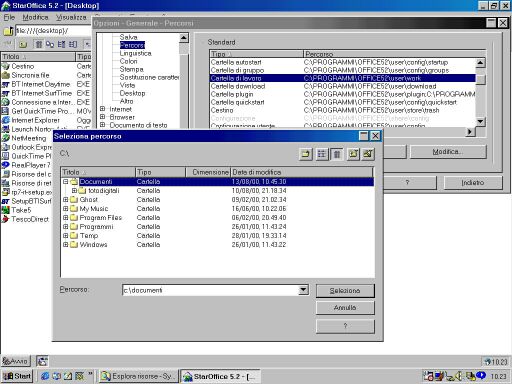This screenshot has height=384, width=512.
Task: Click the Documenti folder icon
Action: pos(74,182)
